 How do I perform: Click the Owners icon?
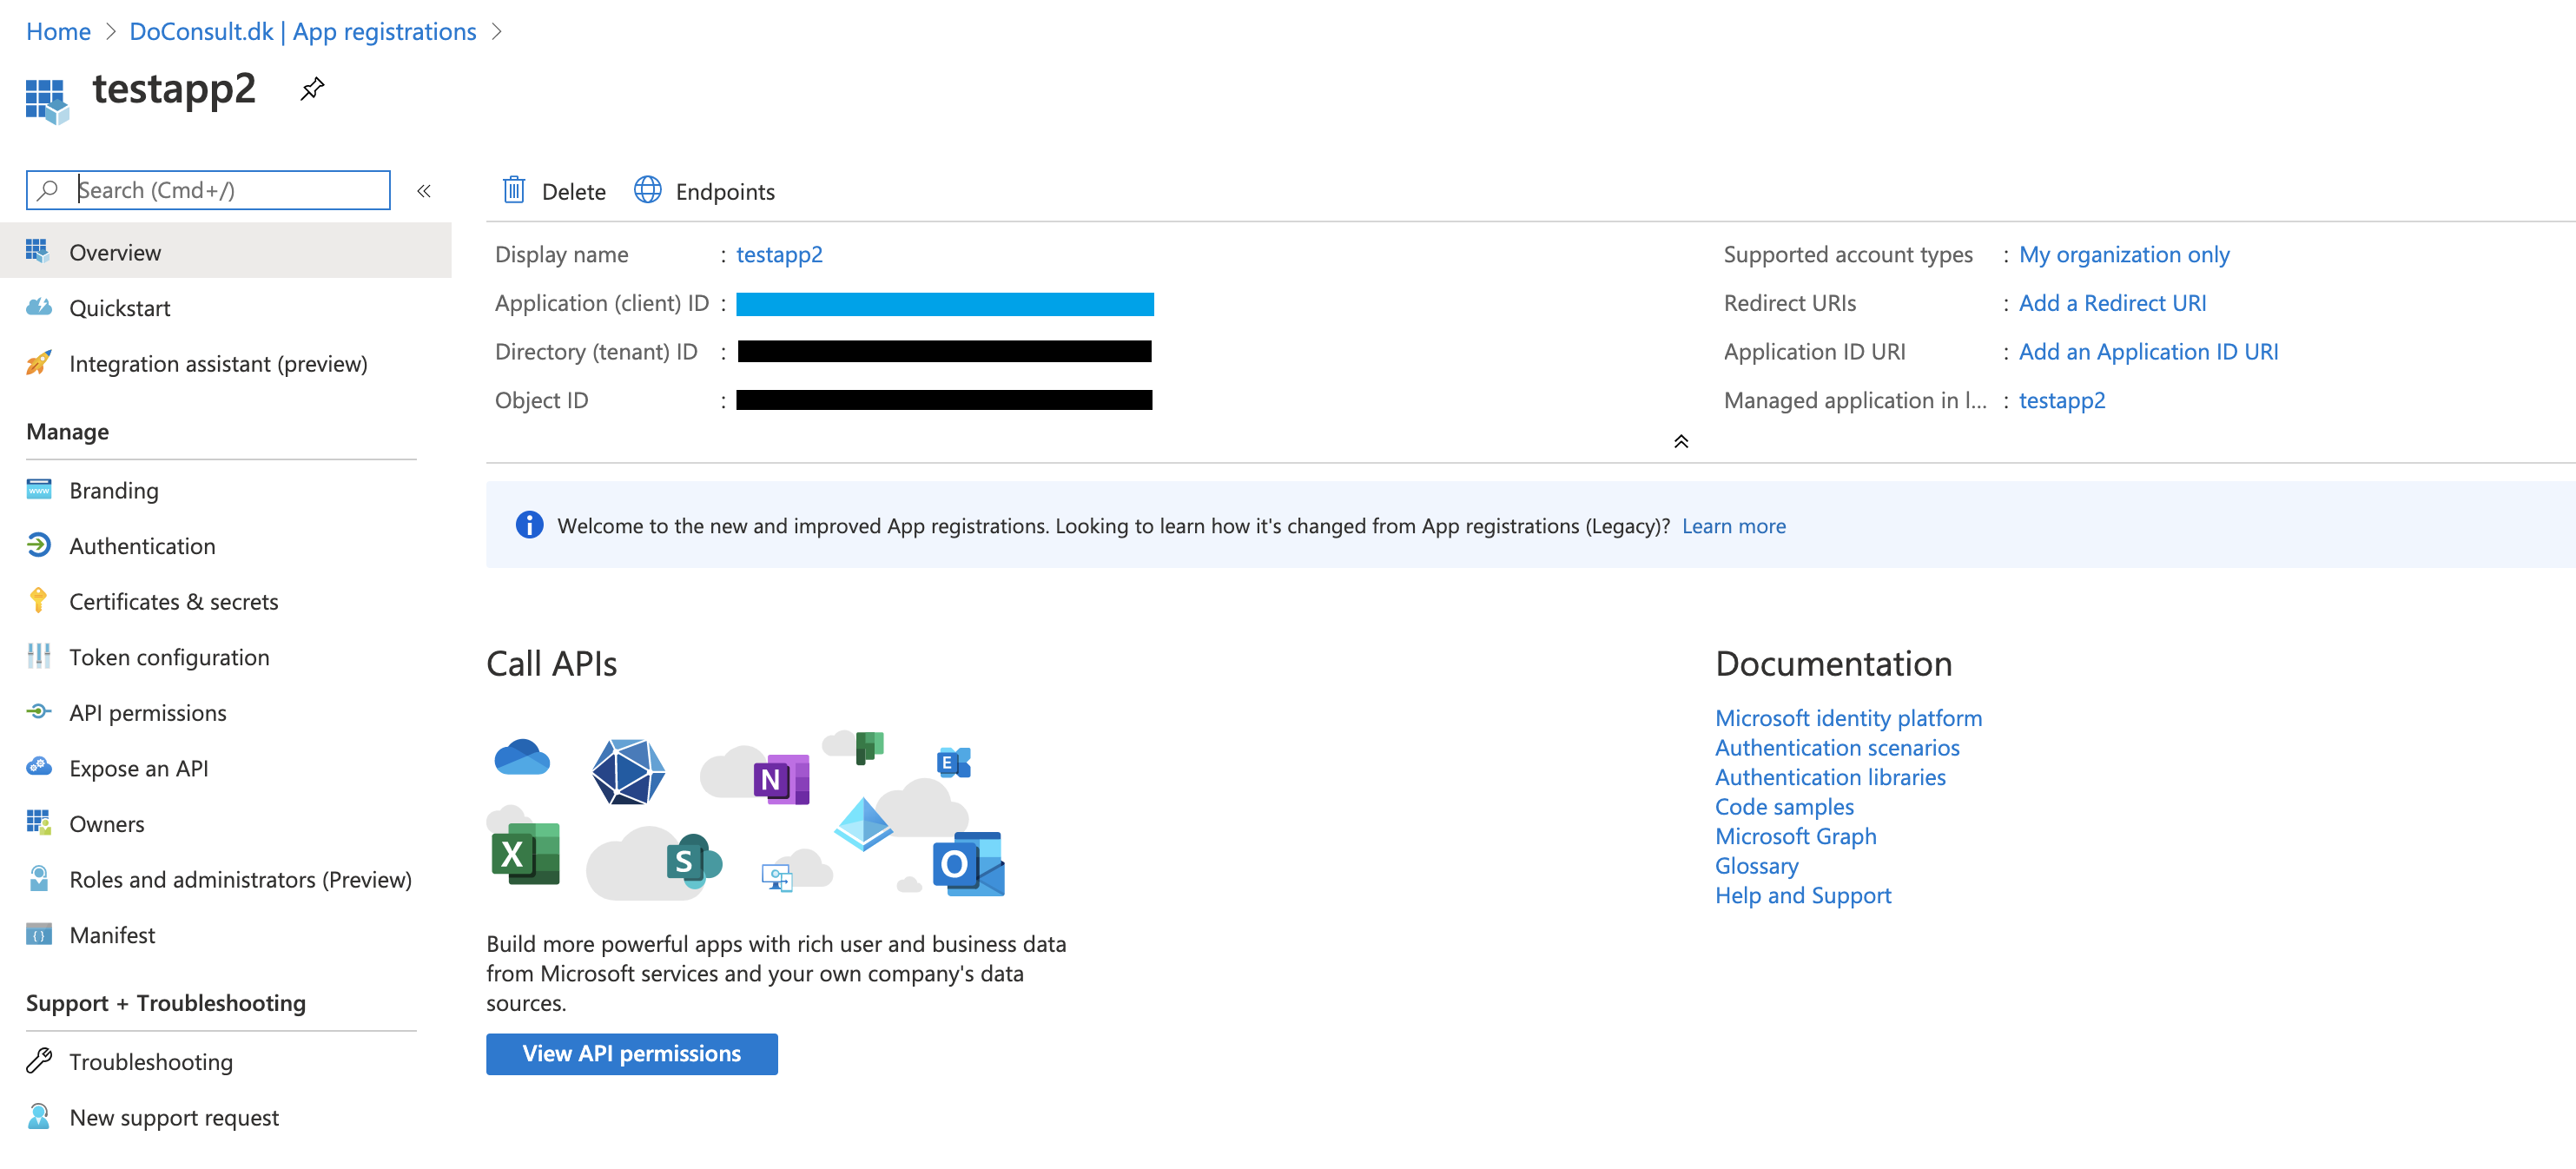coord(39,823)
